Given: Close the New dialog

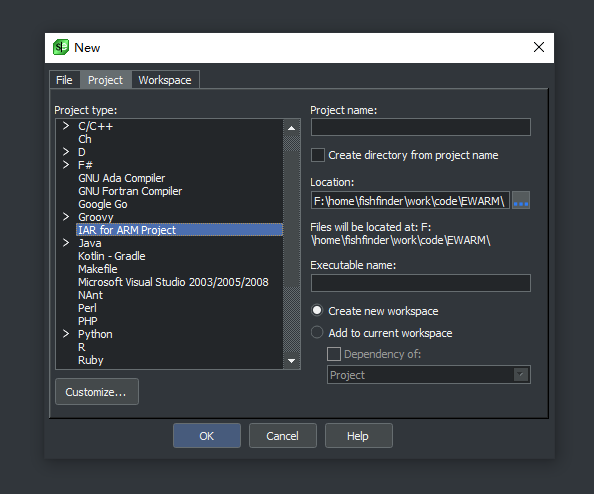Looking at the screenshot, I should point(539,47).
